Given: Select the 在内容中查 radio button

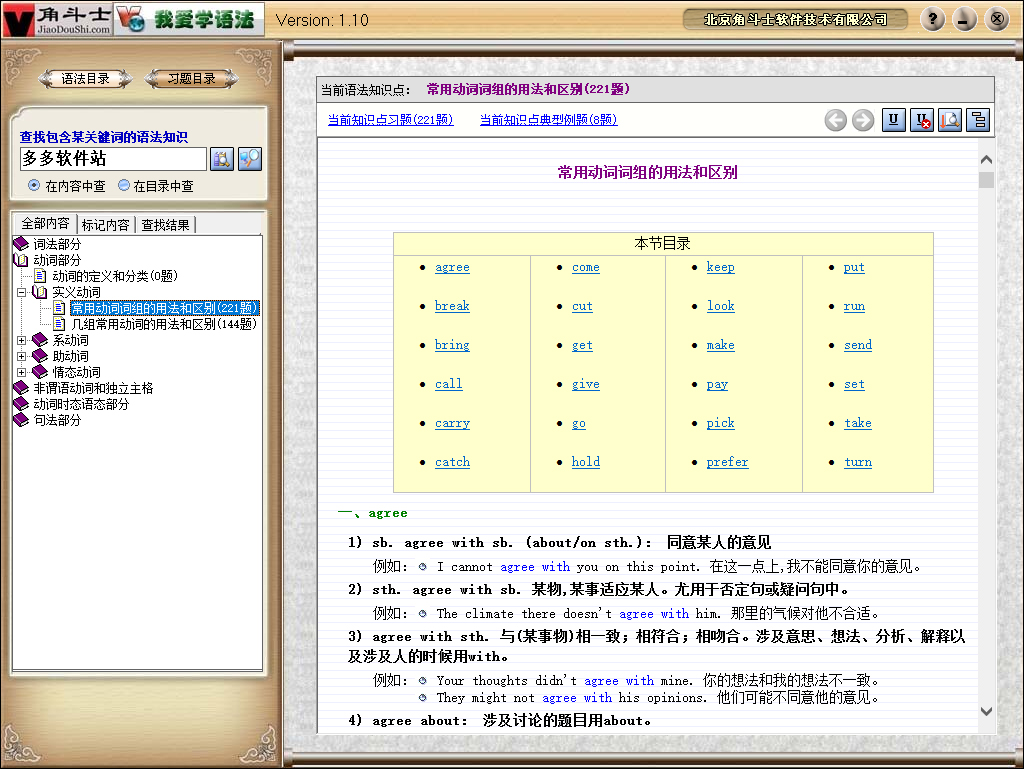Looking at the screenshot, I should pyautogui.click(x=35, y=185).
